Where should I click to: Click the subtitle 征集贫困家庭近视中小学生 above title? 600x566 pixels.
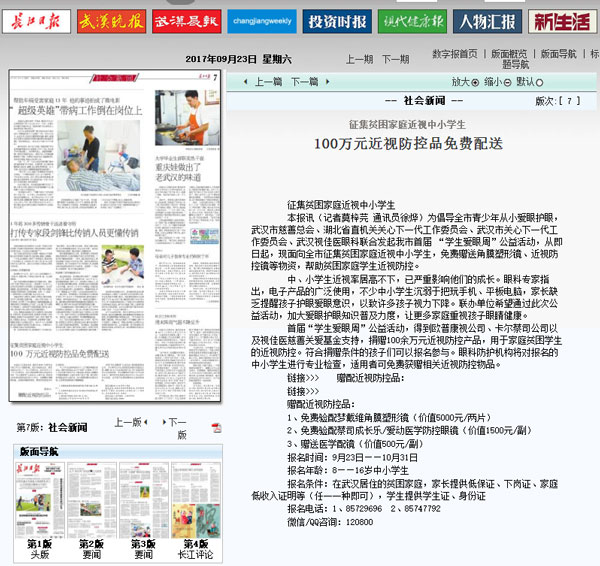click(x=407, y=124)
